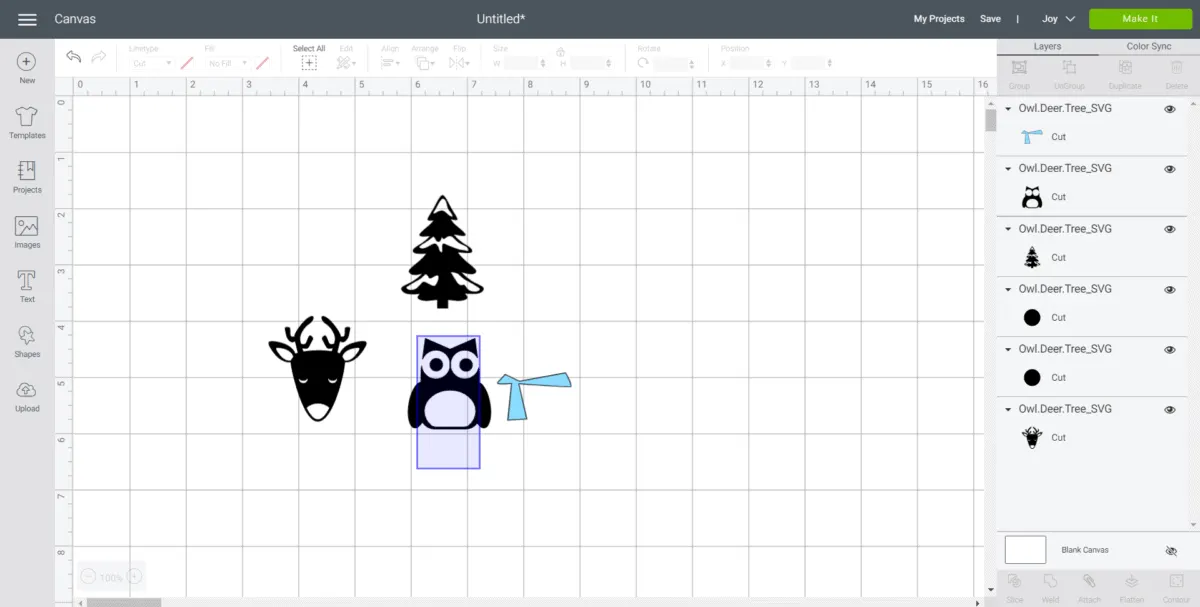Image resolution: width=1200 pixels, height=607 pixels.
Task: Toggle Blank Canvas visibility
Action: (1171, 550)
